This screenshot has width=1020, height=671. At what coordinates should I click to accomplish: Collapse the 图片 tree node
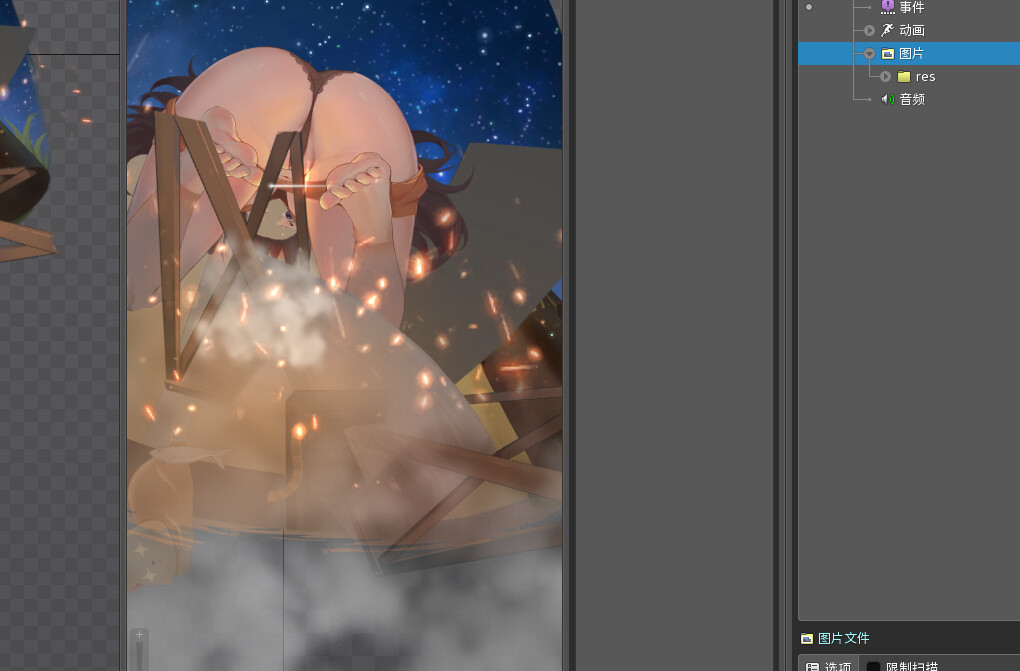coord(869,53)
